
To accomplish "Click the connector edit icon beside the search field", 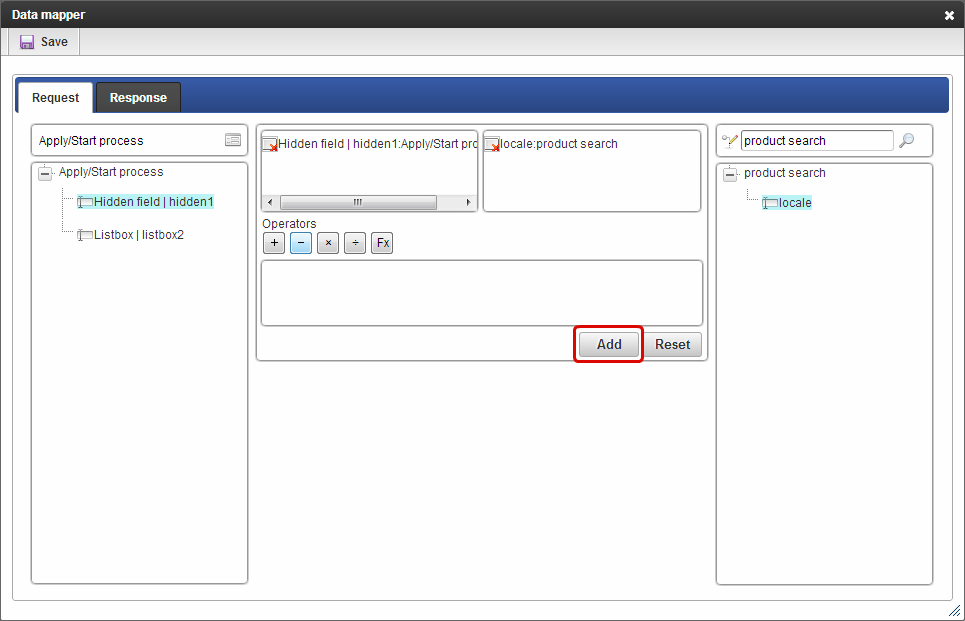I will coord(729,141).
